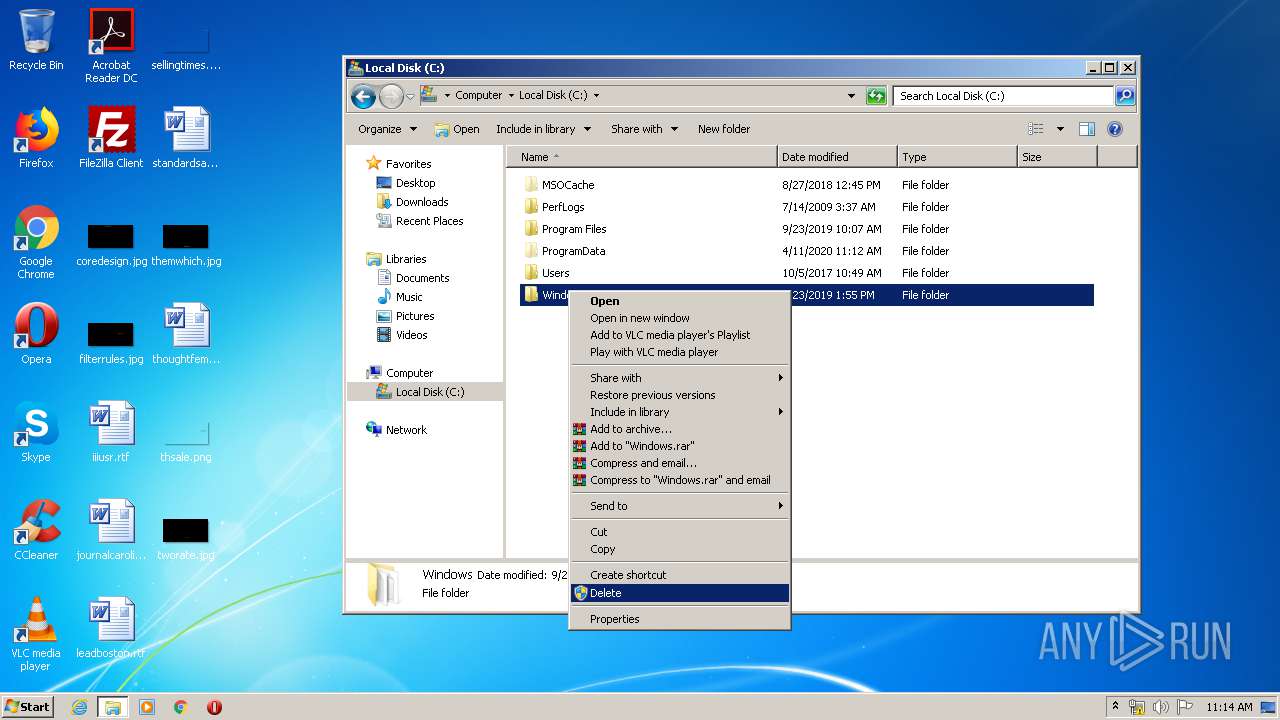Select the iiiusr.rtf desktop document

(x=111, y=432)
